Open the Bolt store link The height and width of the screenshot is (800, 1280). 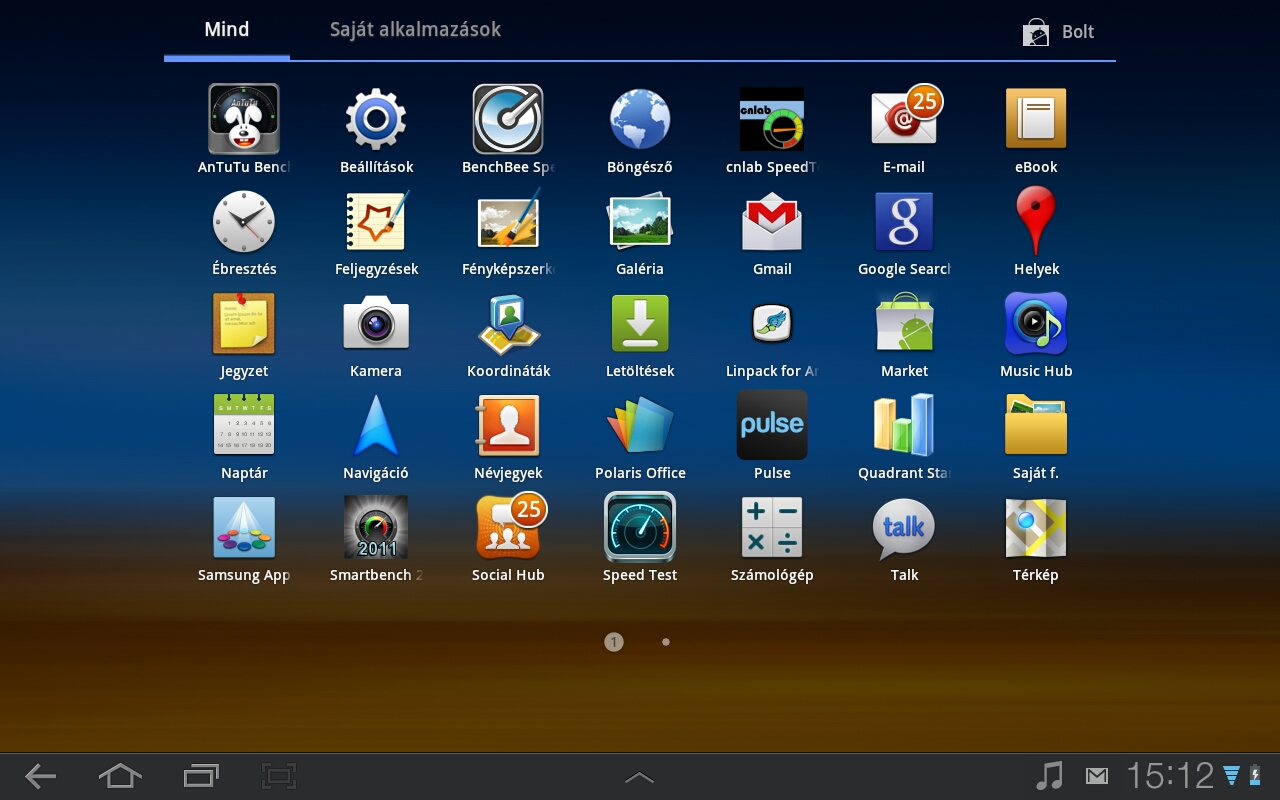[x=1058, y=32]
